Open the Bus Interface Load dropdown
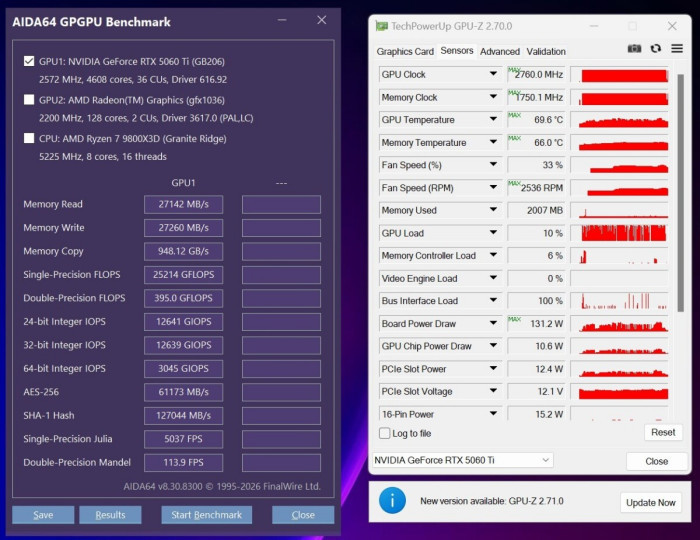This screenshot has height=540, width=700. tap(493, 300)
